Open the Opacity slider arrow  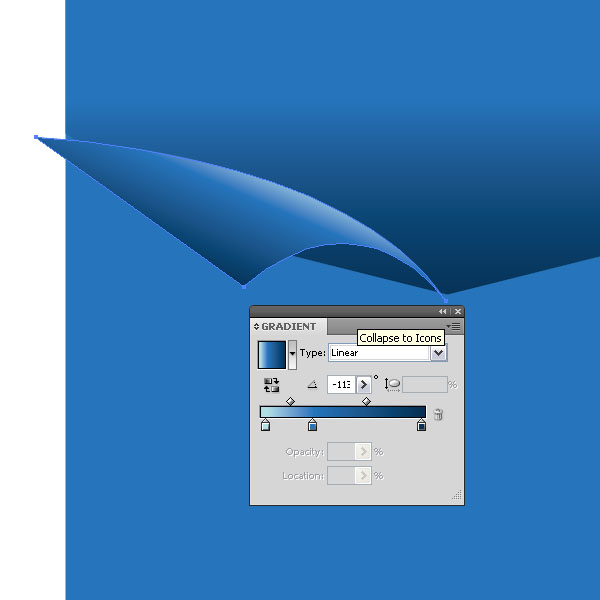pos(364,452)
